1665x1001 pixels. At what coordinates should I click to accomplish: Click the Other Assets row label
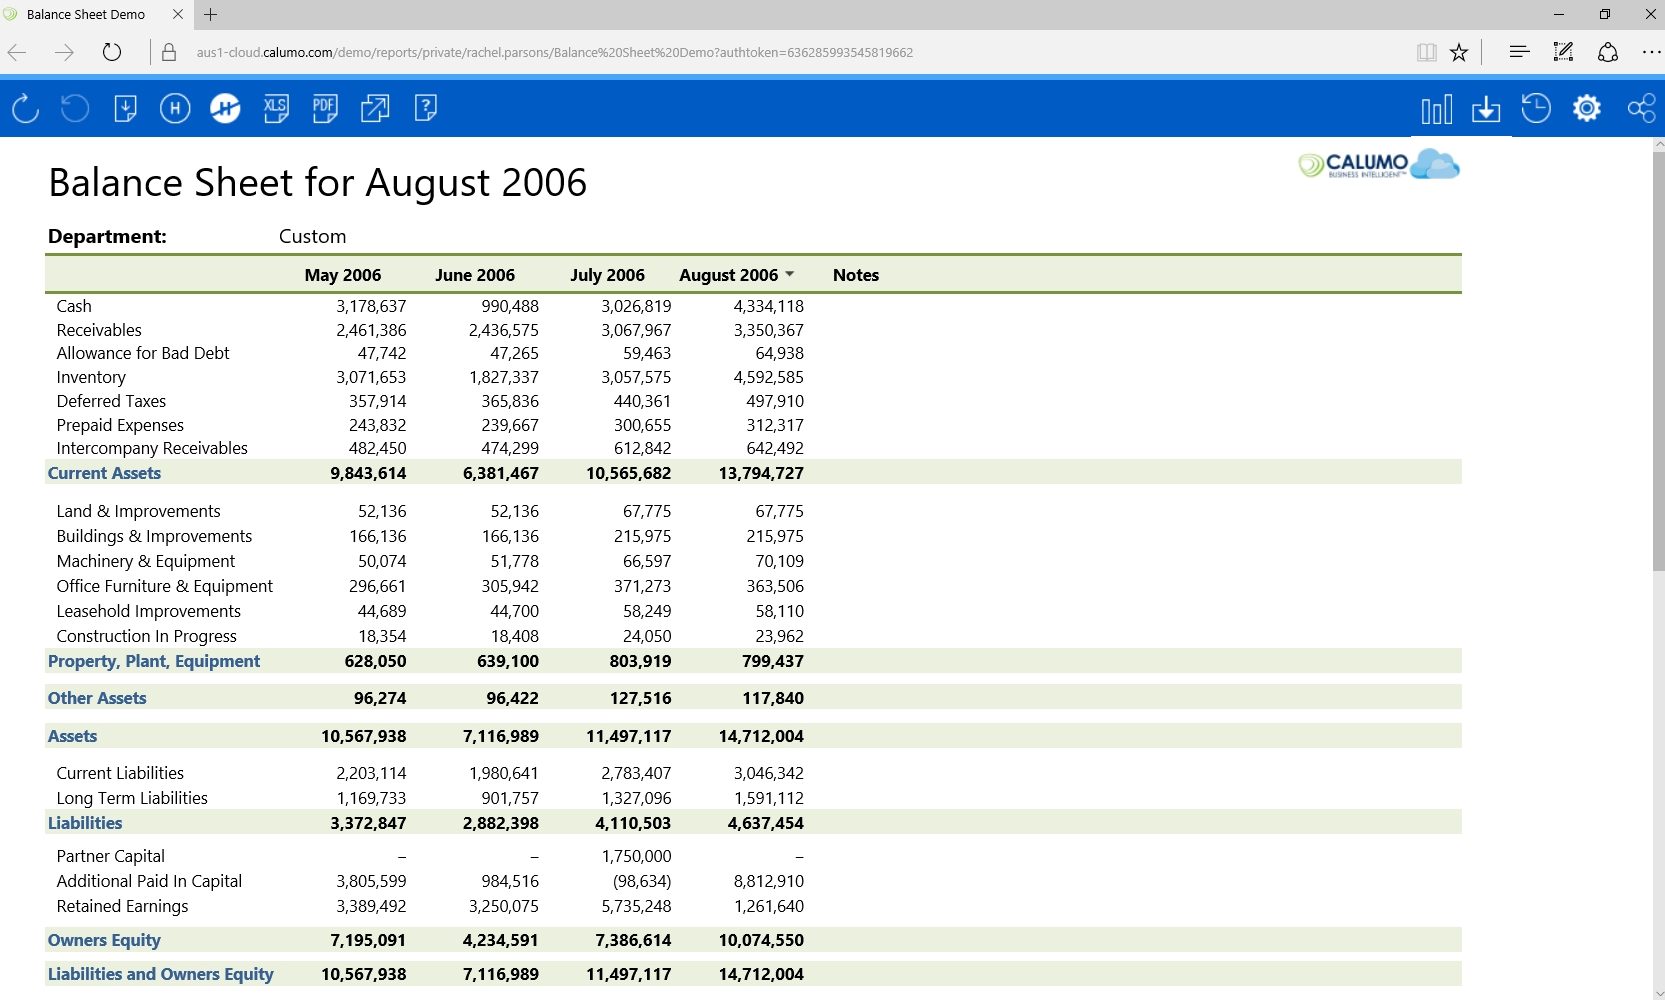click(x=97, y=698)
